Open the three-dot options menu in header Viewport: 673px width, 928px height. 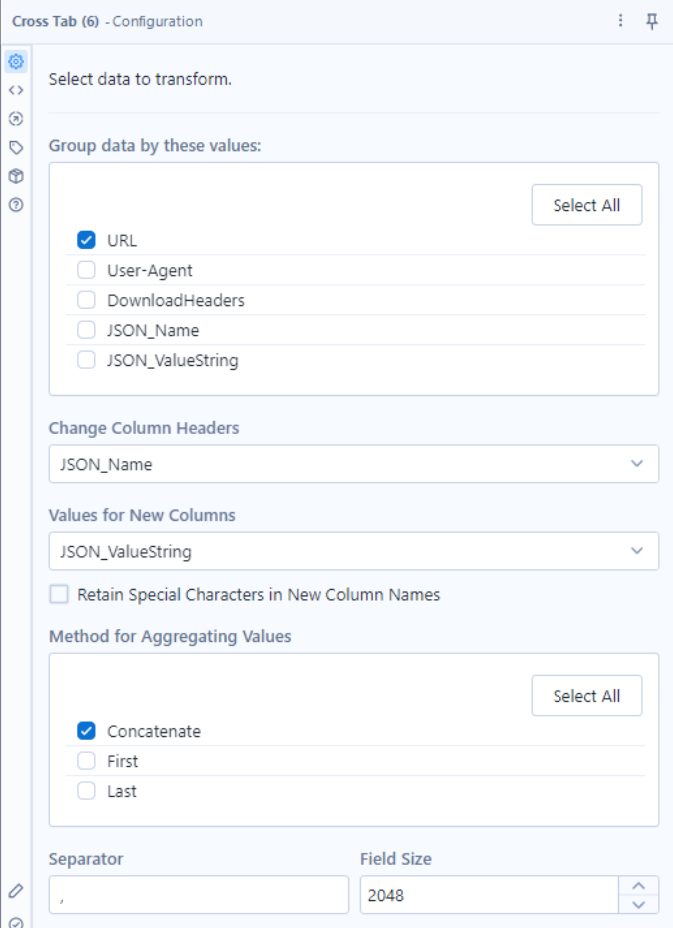click(621, 21)
